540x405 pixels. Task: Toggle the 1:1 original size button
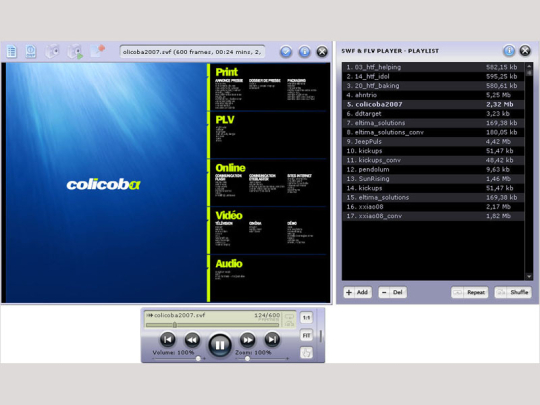click(x=306, y=318)
